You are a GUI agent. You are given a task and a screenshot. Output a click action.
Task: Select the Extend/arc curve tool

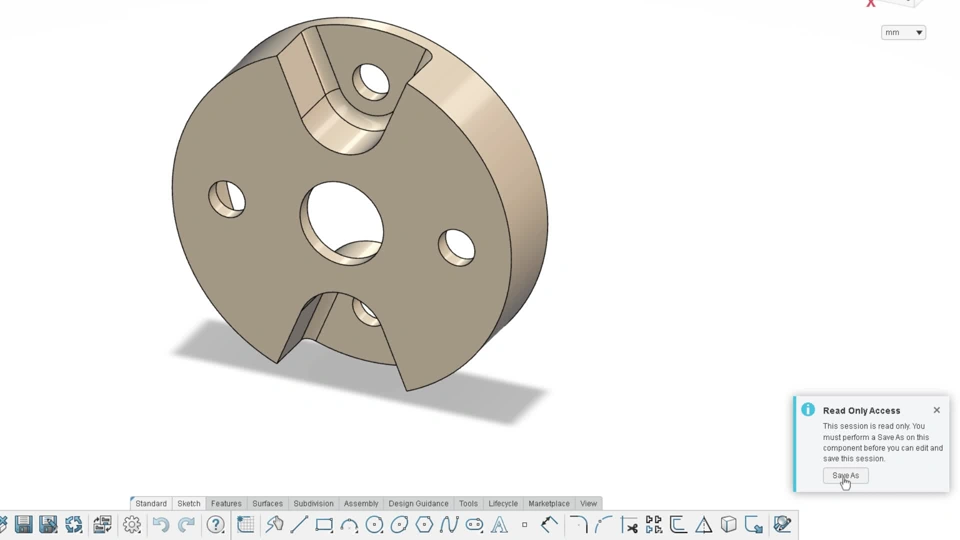[x=603, y=525]
